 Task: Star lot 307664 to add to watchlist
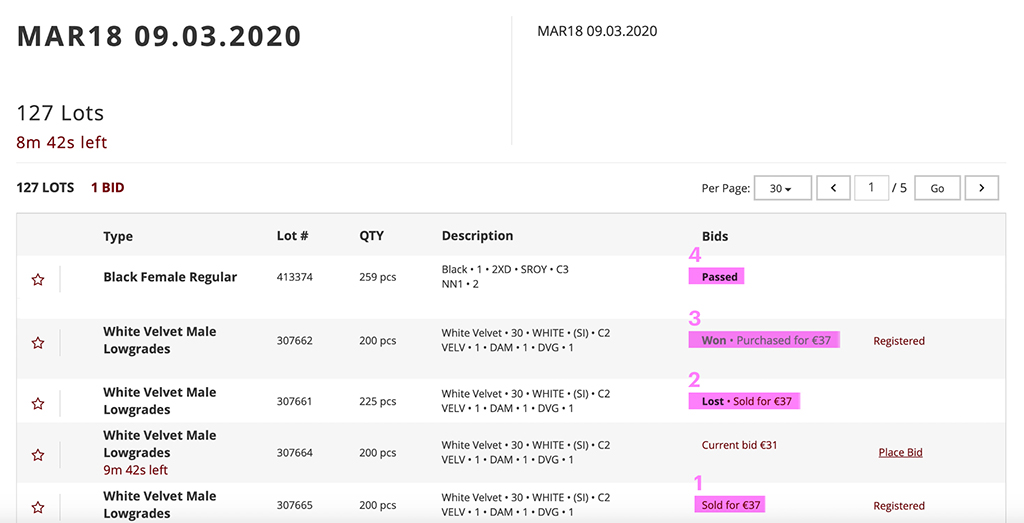coord(38,455)
